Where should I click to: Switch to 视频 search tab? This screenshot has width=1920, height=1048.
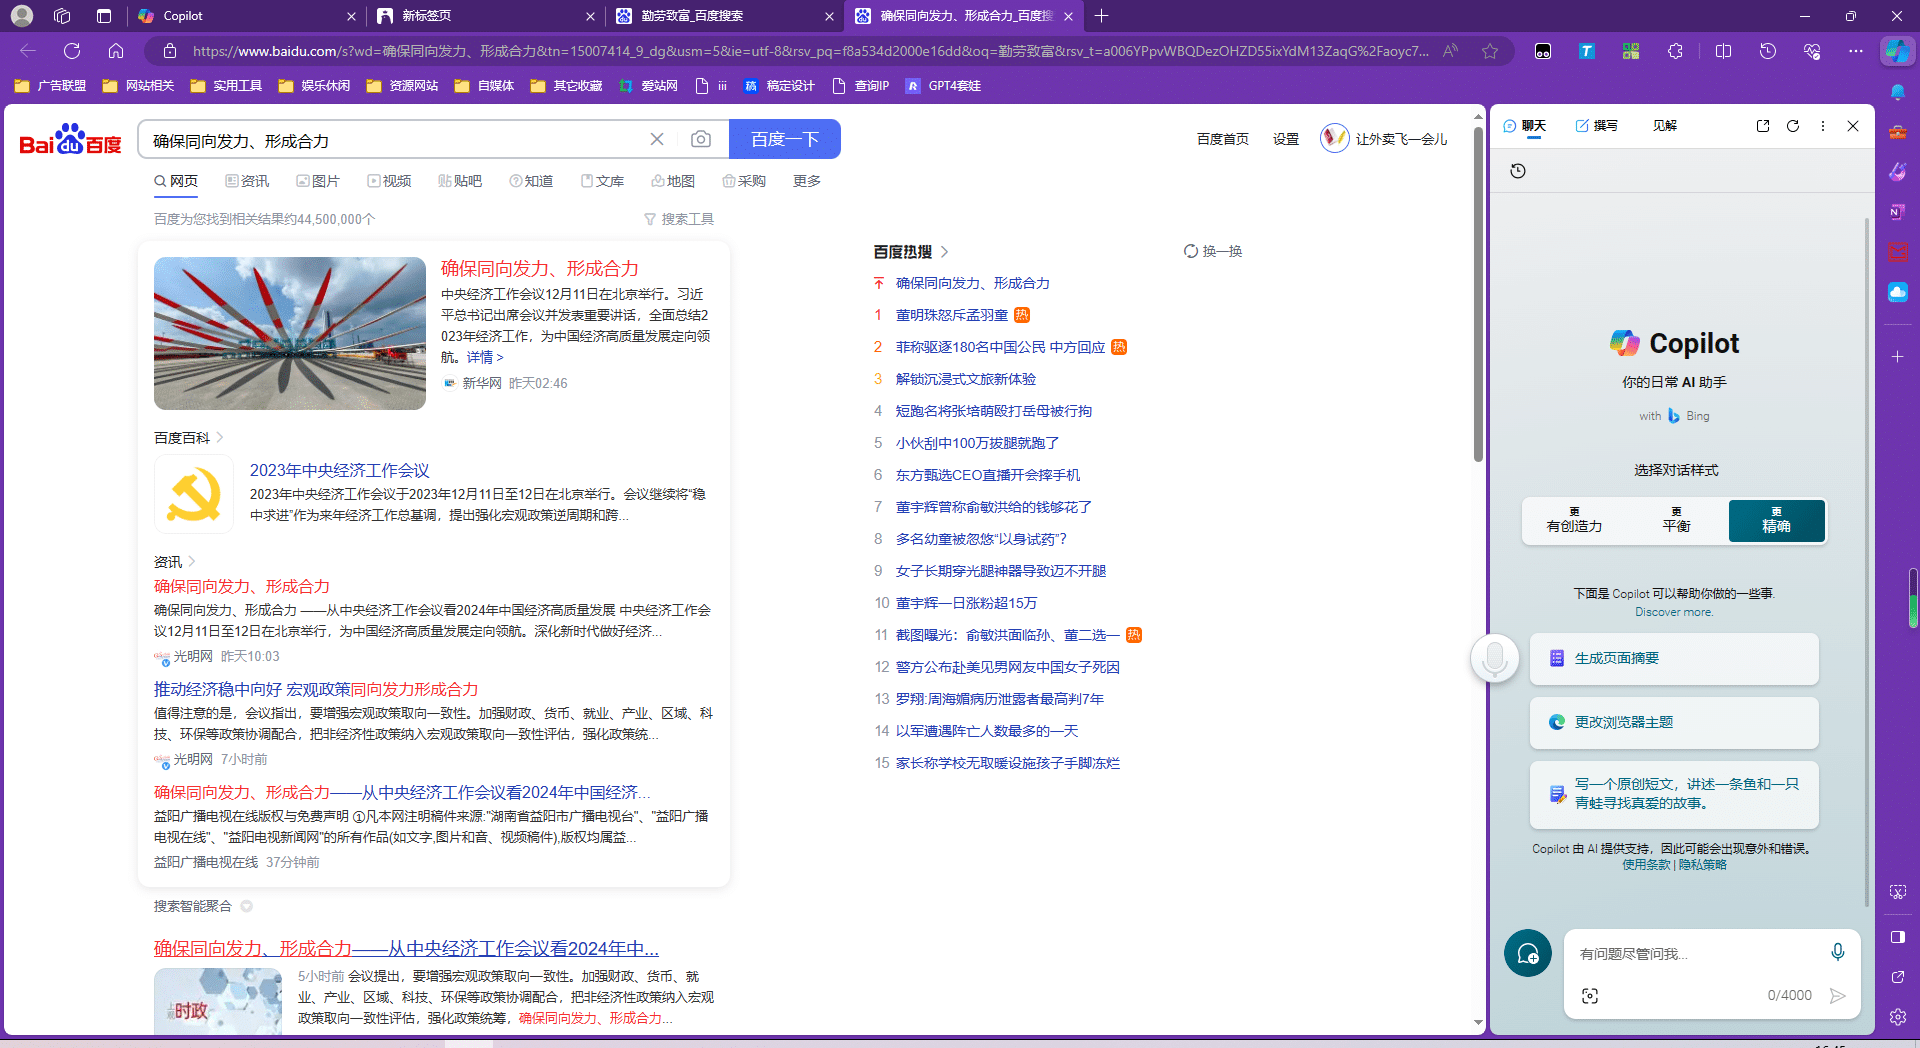tap(389, 181)
